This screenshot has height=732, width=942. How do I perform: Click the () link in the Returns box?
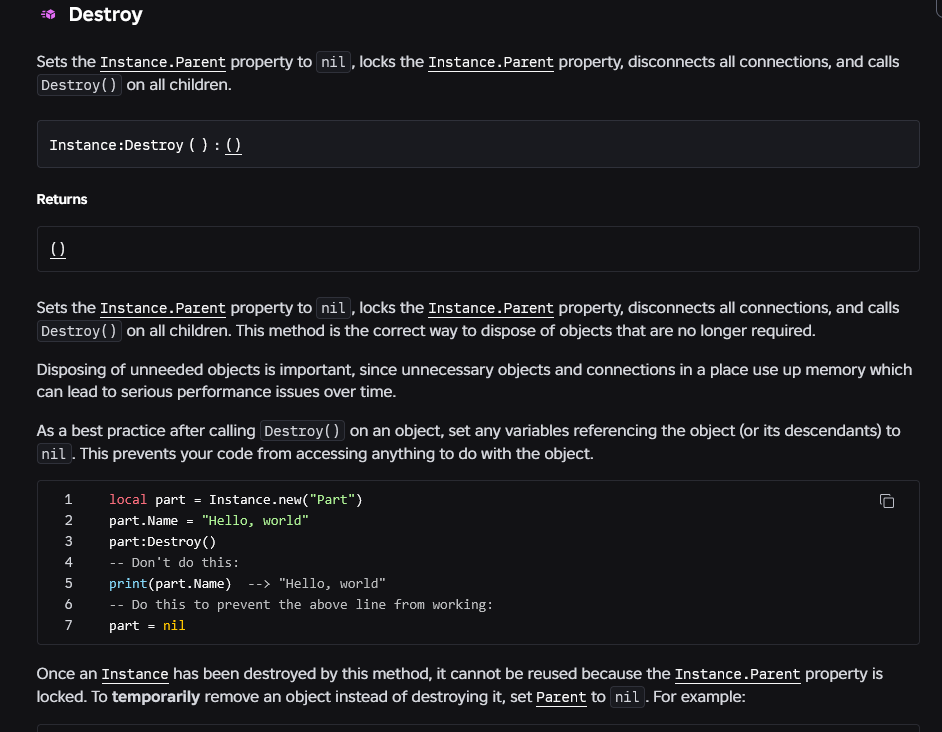[x=58, y=249]
